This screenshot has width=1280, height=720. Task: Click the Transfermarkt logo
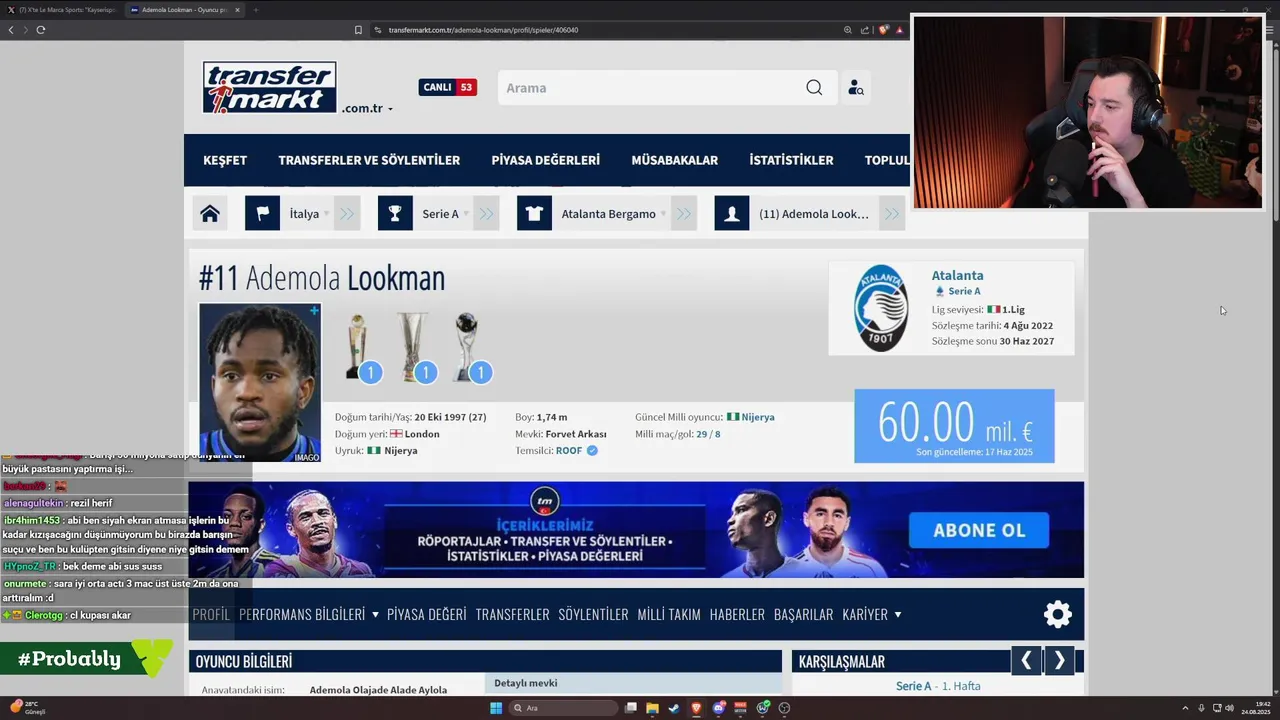[269, 87]
